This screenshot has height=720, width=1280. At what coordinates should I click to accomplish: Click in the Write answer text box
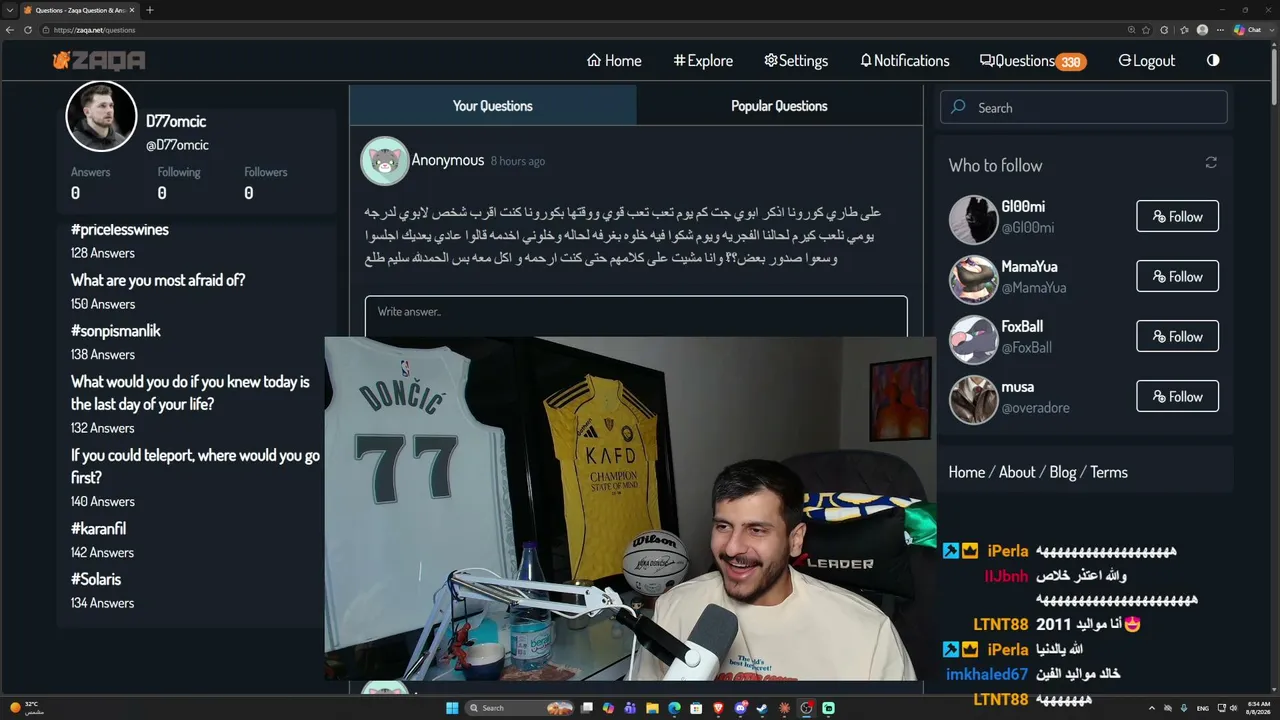(636, 316)
